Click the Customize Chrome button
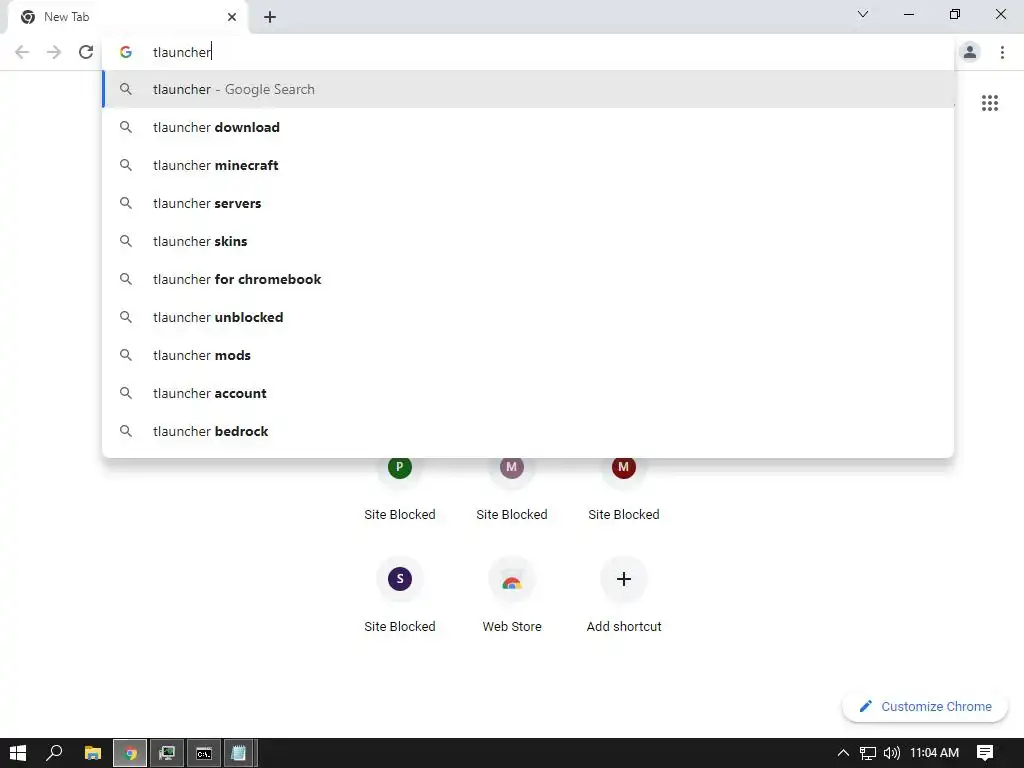 [x=925, y=706]
